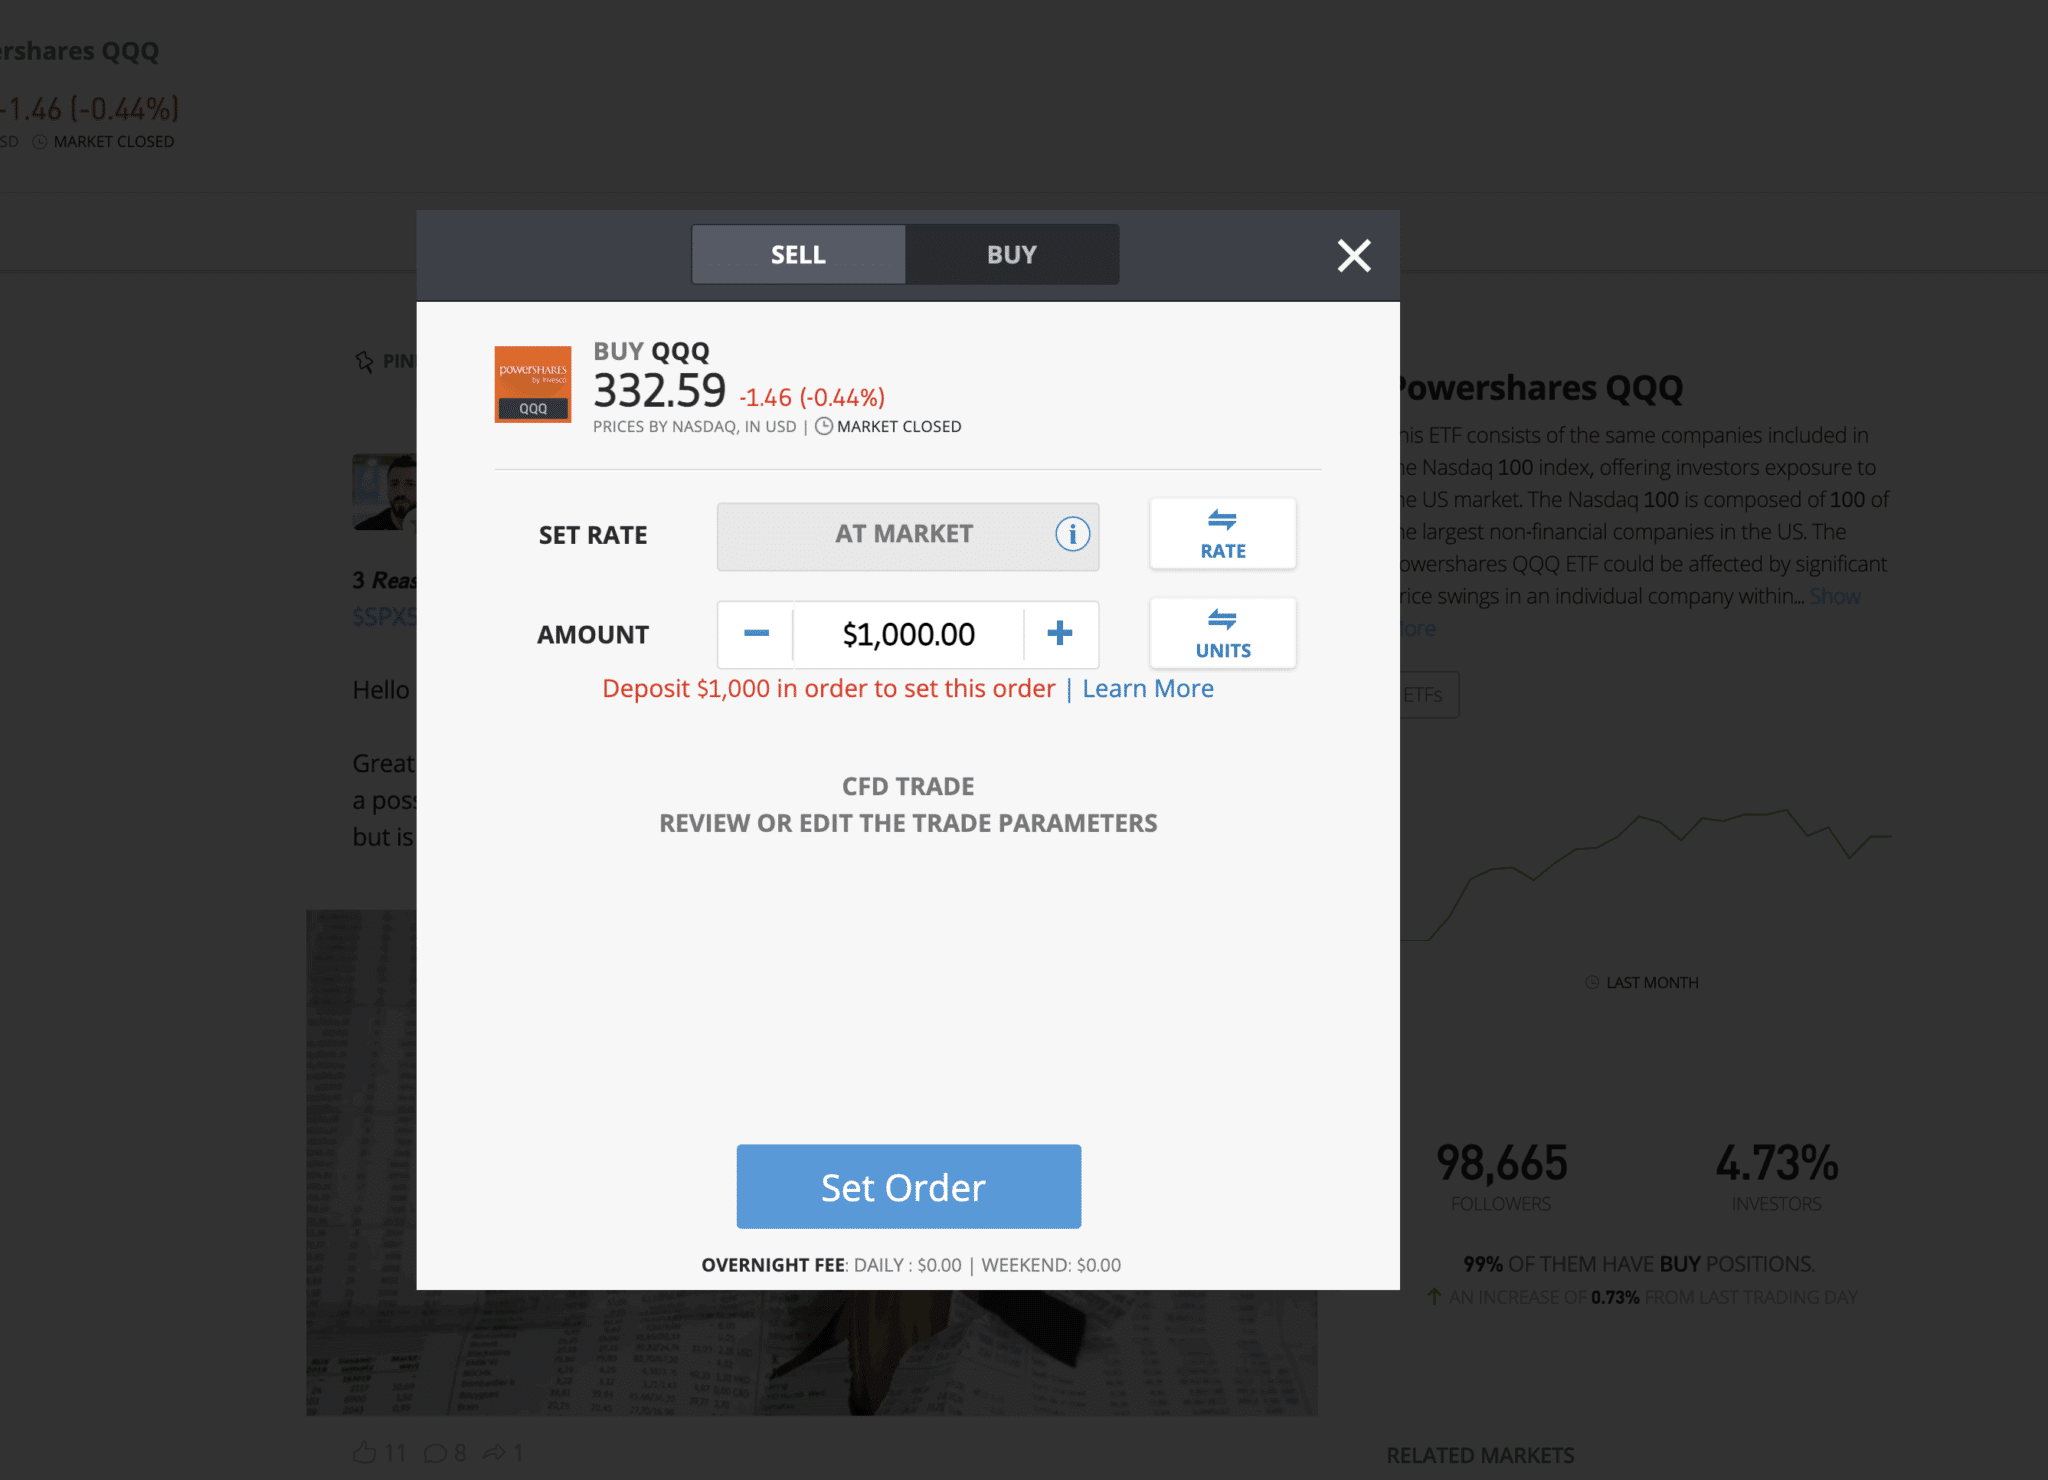Screen dimensions: 2048x1480
Task: Toggle amount to UNITS
Action: coord(1222,634)
